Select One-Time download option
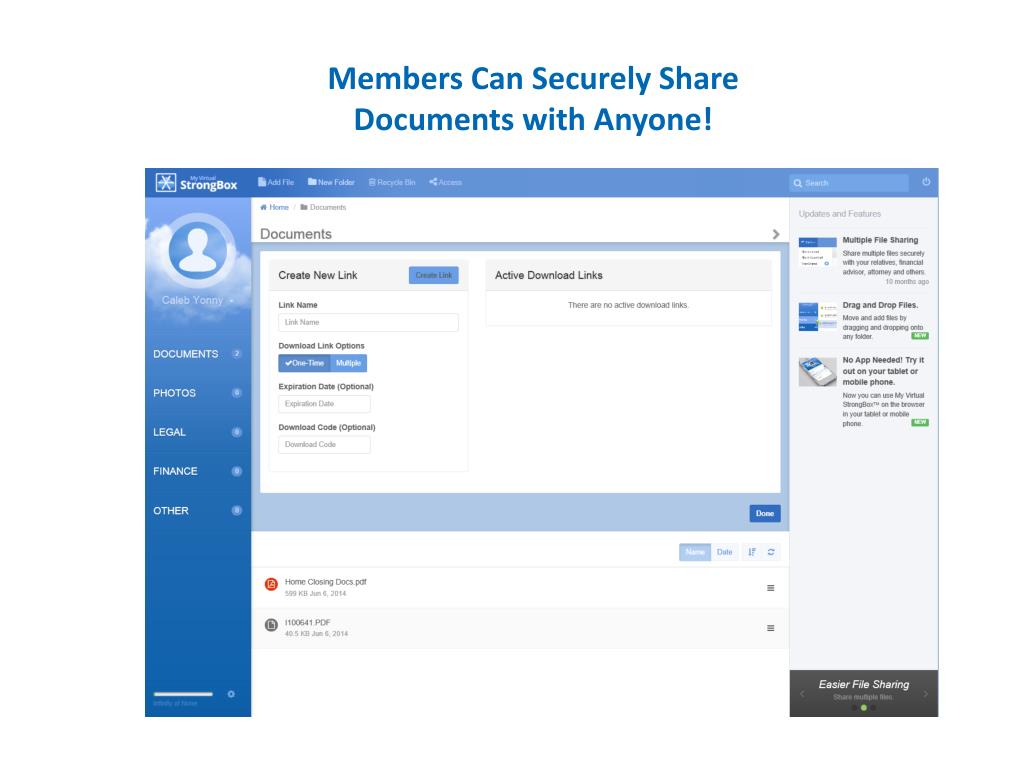The height and width of the screenshot is (768, 1024). 304,363
